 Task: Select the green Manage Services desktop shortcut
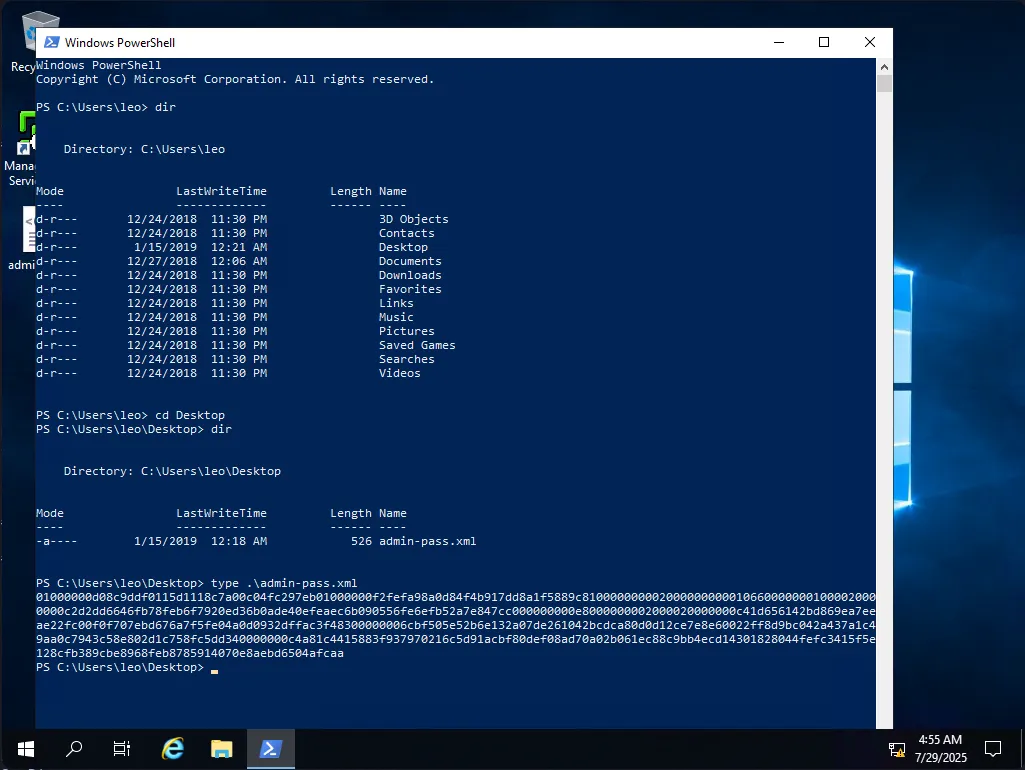[x=20, y=149]
